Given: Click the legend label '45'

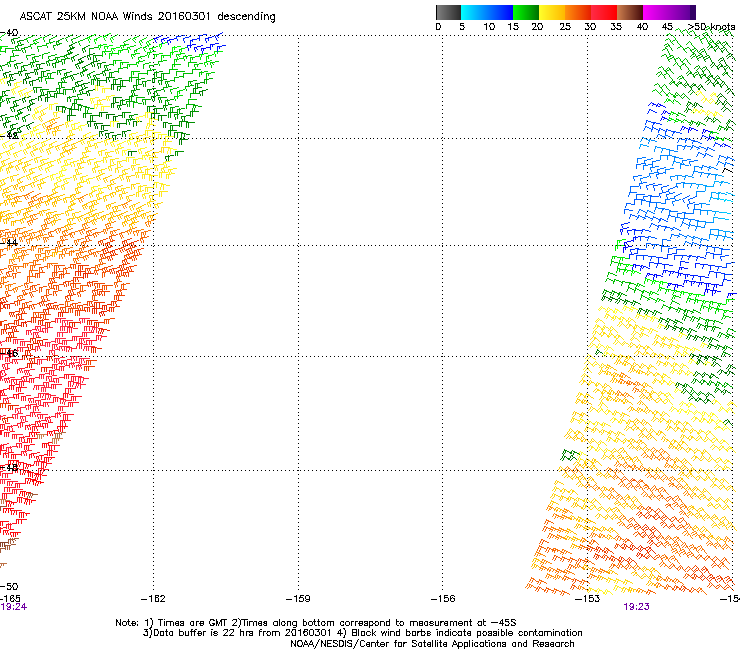Looking at the screenshot, I should (x=667, y=27).
